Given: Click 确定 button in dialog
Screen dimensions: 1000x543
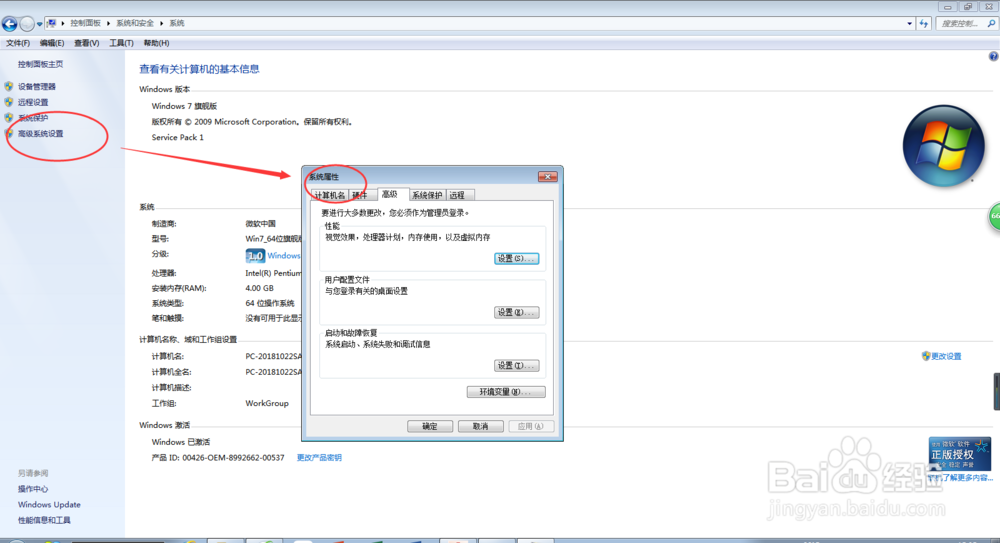Looking at the screenshot, I should [x=430, y=426].
